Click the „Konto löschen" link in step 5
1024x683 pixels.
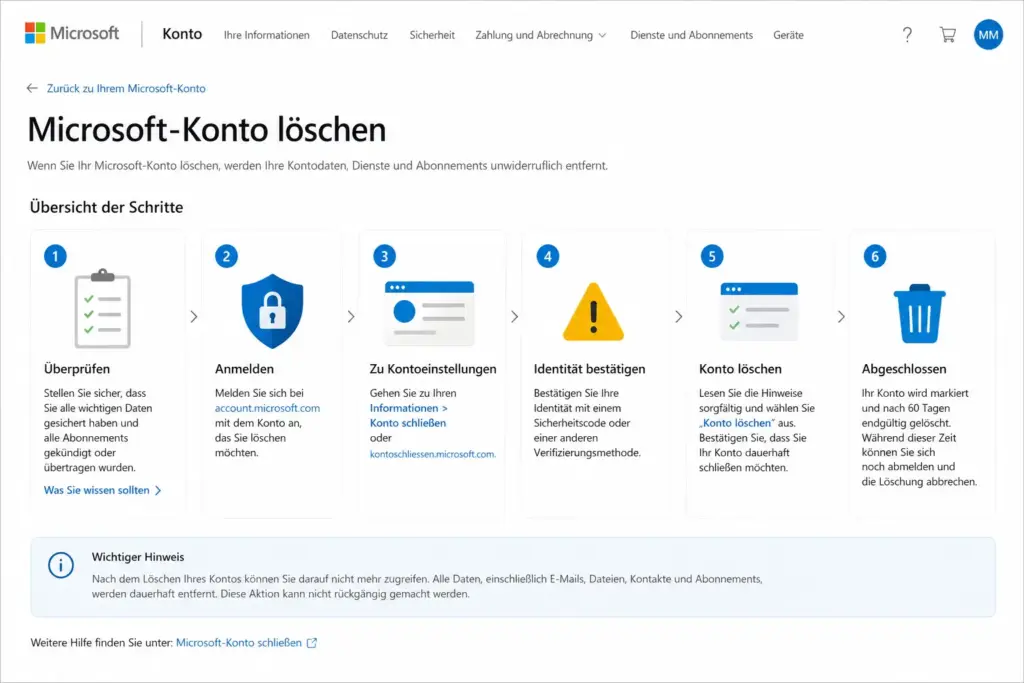point(737,423)
